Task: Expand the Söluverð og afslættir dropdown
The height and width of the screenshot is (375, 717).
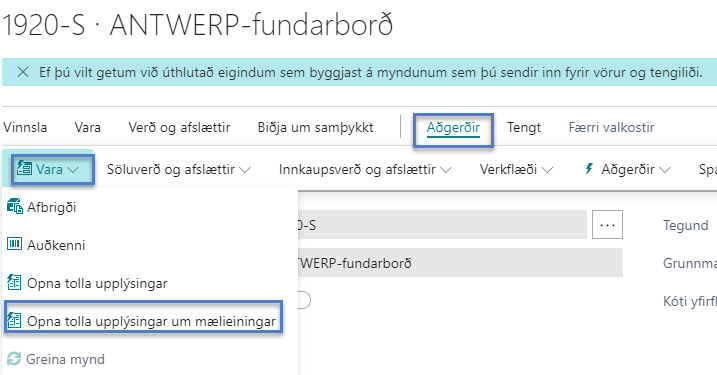Action: (179, 170)
